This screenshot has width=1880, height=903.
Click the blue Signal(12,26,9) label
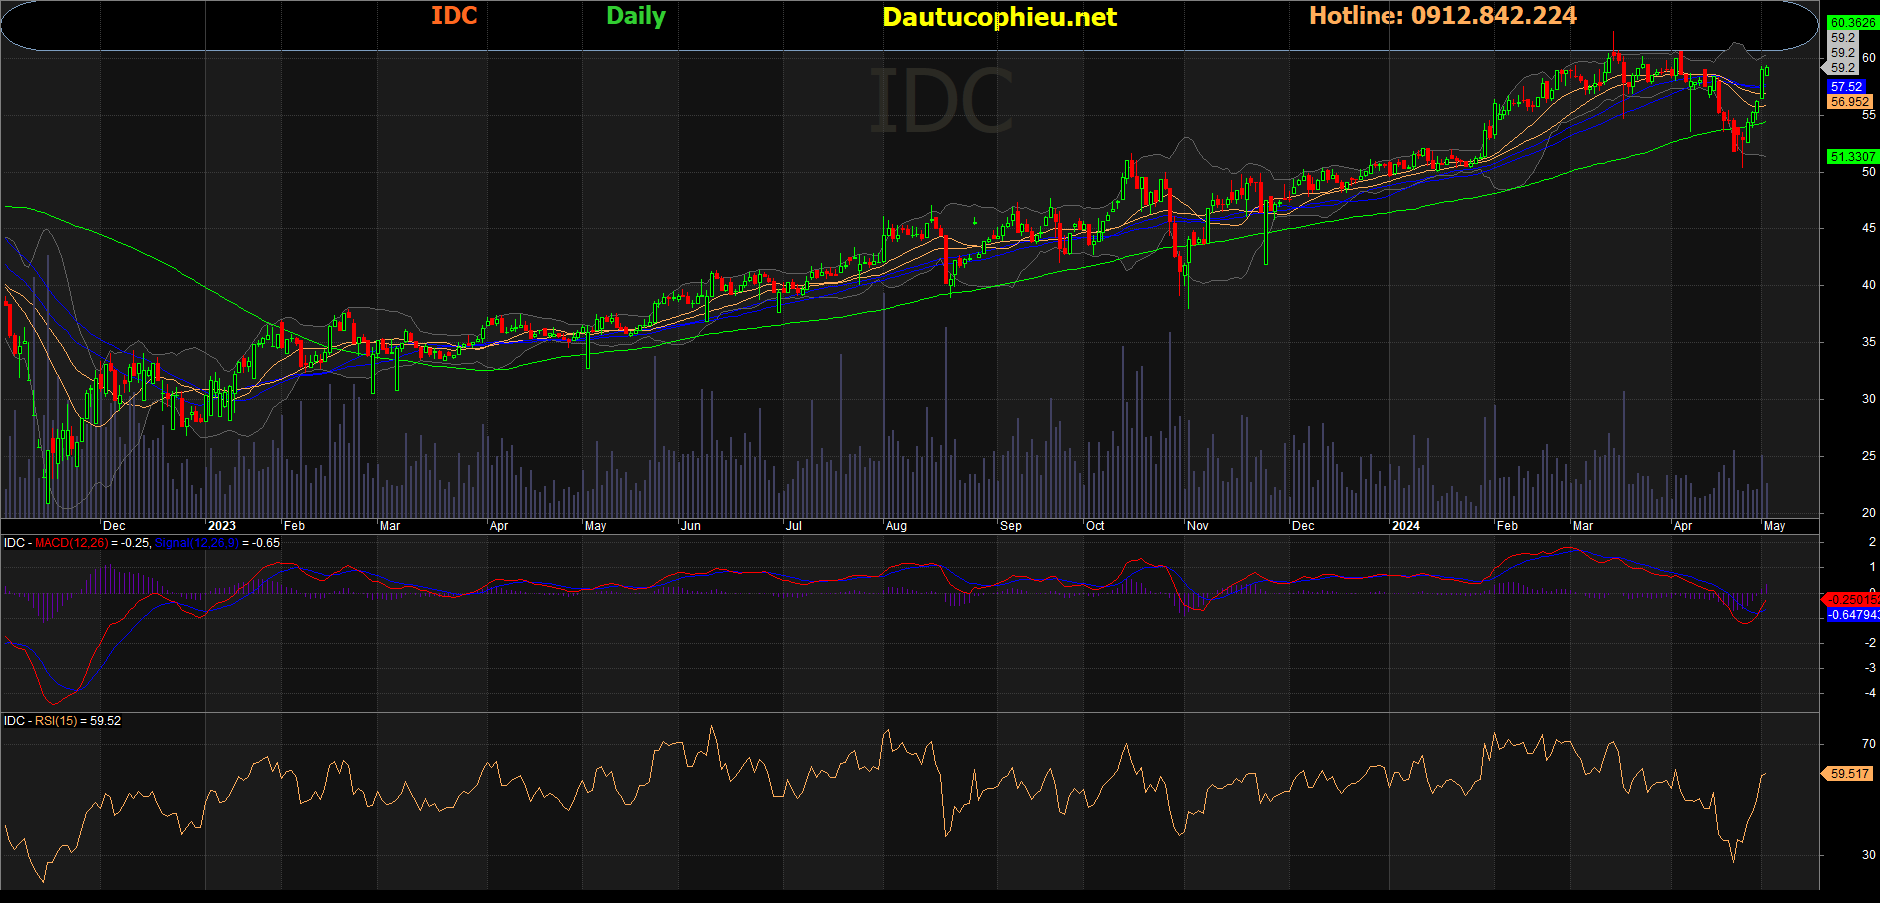[x=197, y=543]
